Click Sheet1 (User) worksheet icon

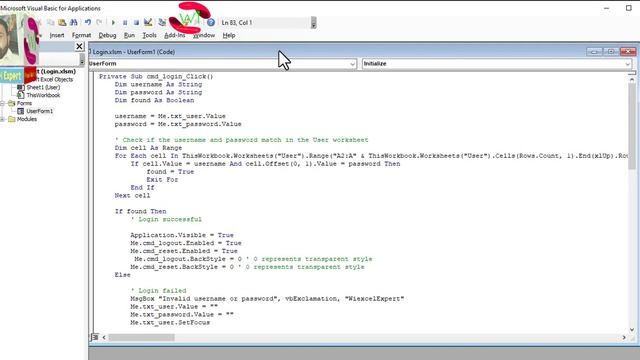(20, 87)
